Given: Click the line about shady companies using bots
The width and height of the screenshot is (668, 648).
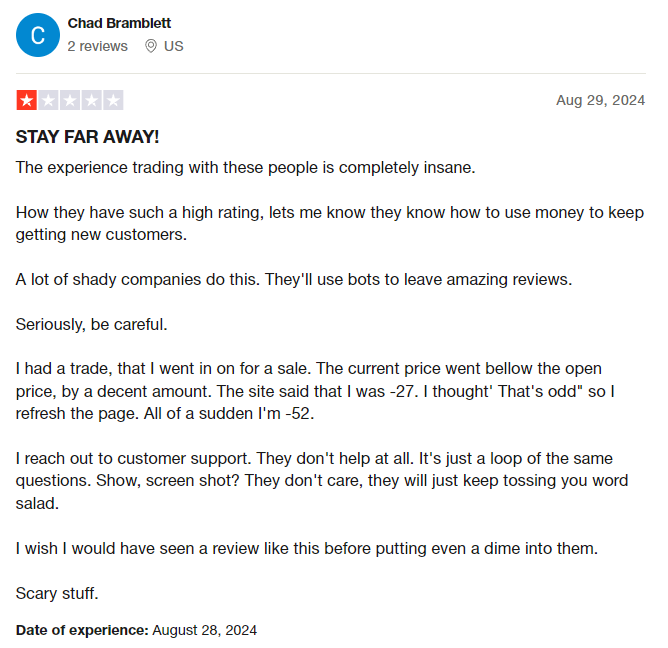Looking at the screenshot, I should click(294, 280).
